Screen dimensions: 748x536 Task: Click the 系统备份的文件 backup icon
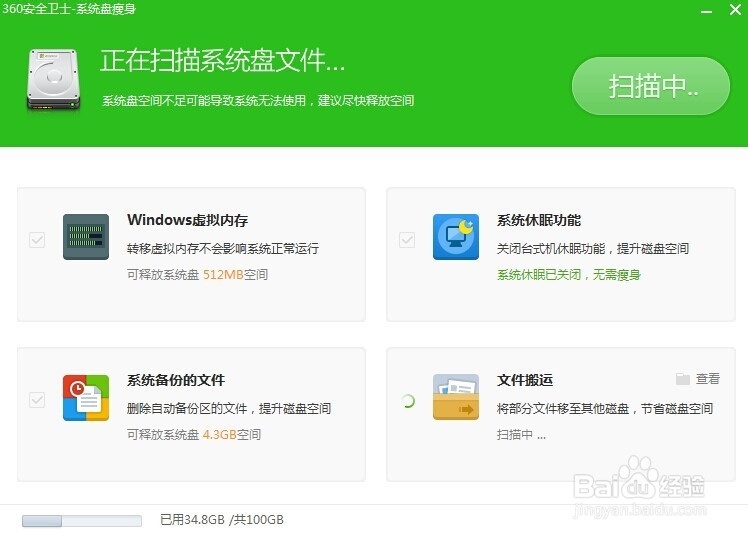tap(86, 398)
